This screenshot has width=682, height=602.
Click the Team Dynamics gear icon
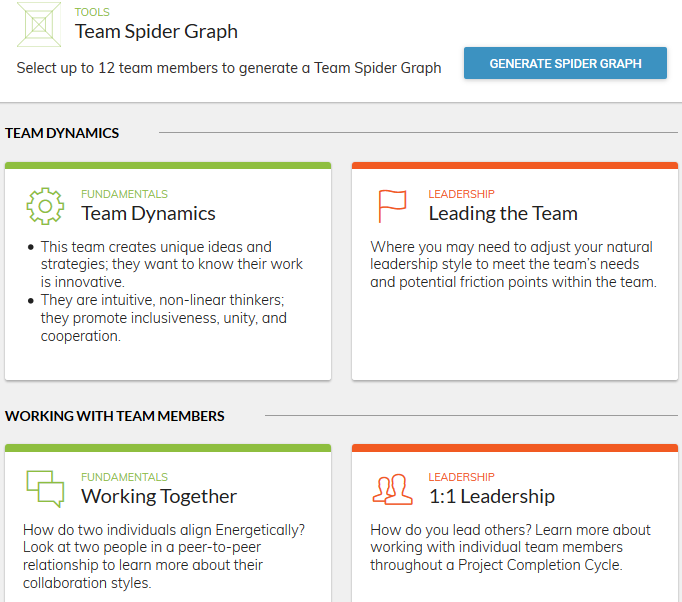(45, 206)
